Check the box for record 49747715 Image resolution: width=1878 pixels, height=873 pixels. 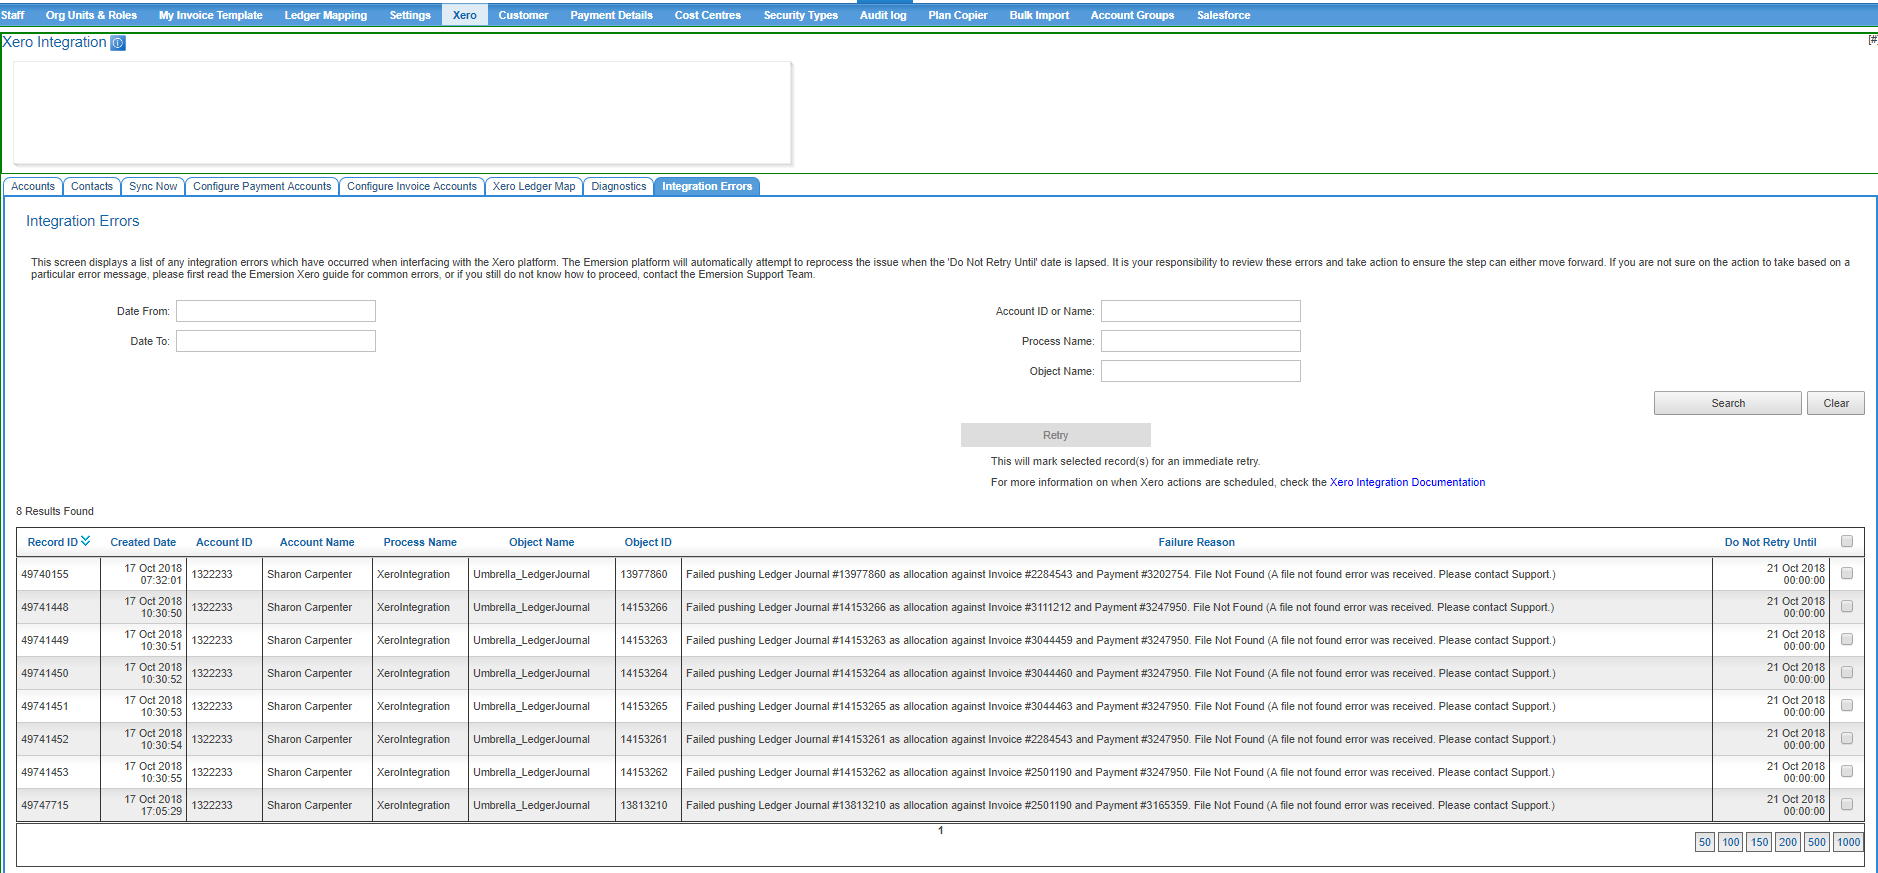click(x=1846, y=805)
